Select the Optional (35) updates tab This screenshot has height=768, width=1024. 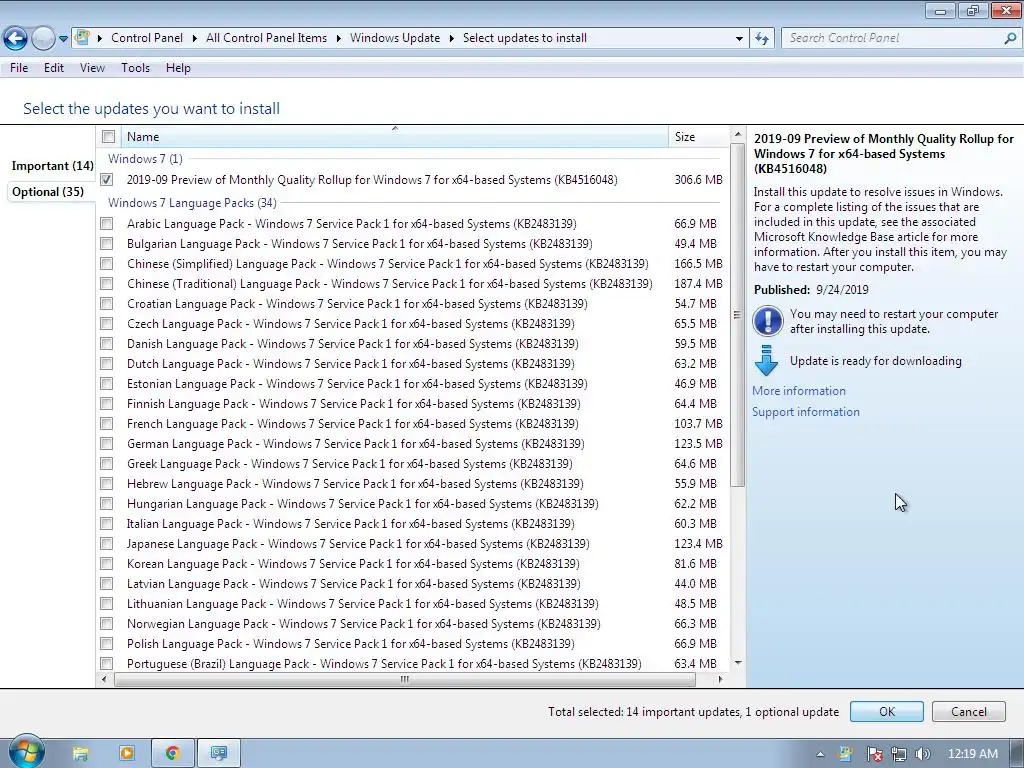[48, 192]
